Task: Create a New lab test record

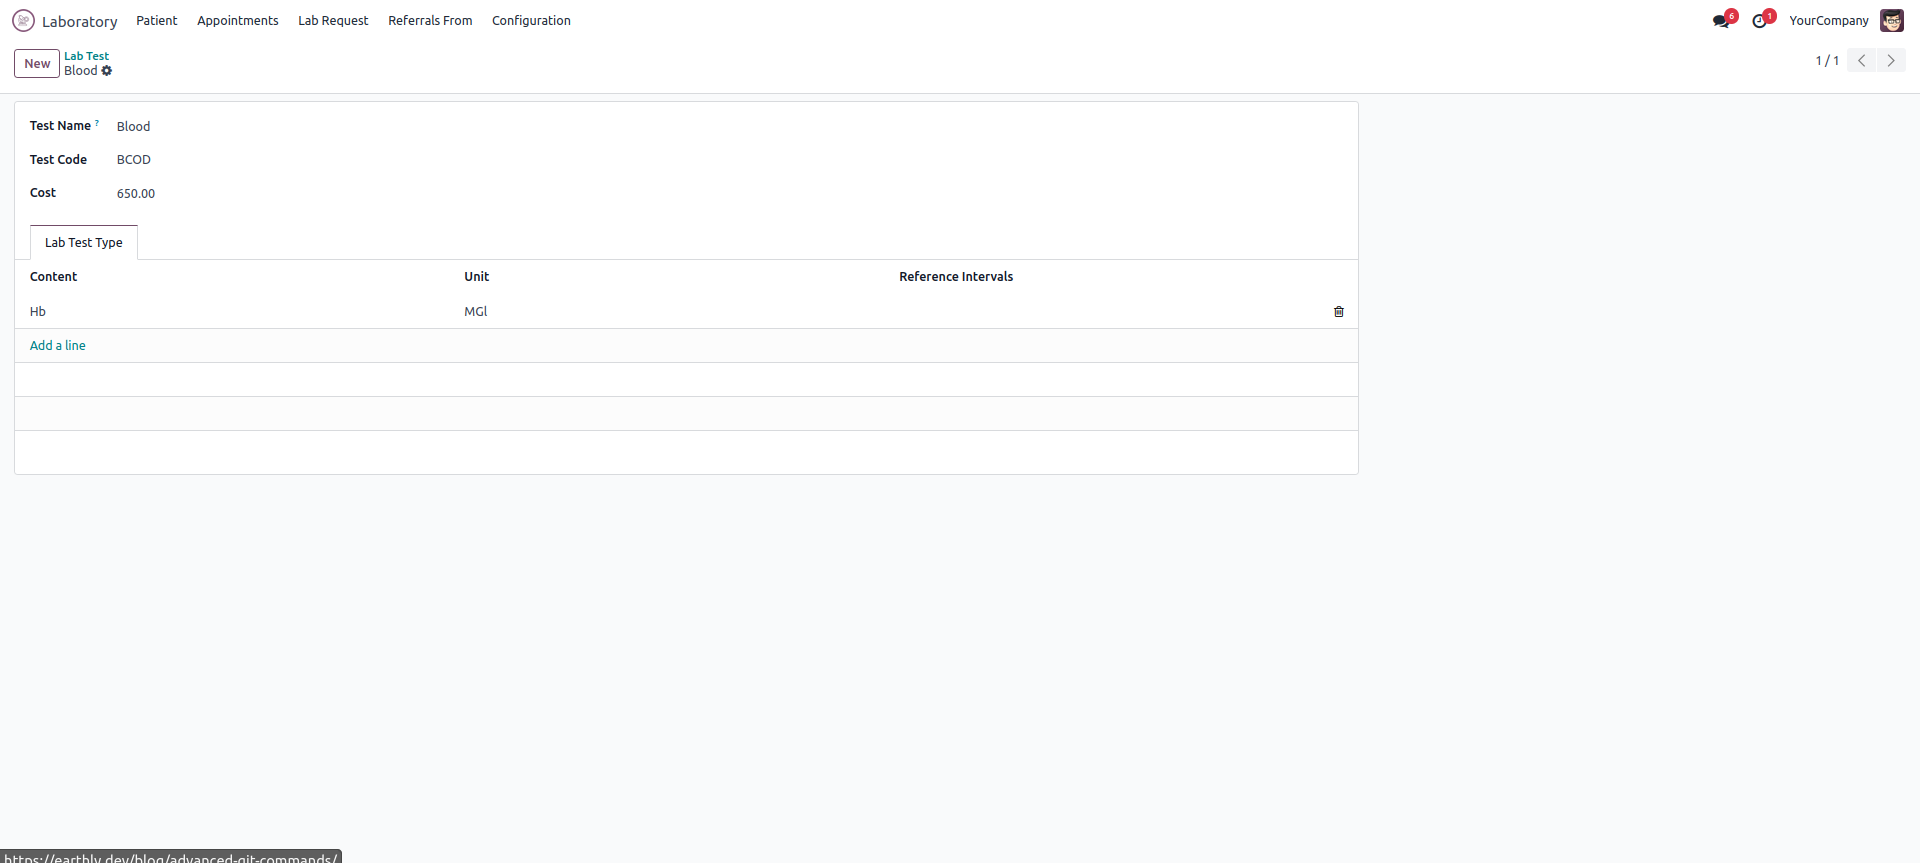Action: (37, 63)
